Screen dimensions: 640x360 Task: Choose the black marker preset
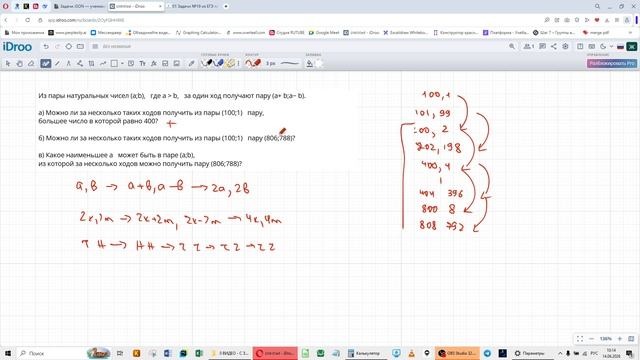click(x=208, y=63)
